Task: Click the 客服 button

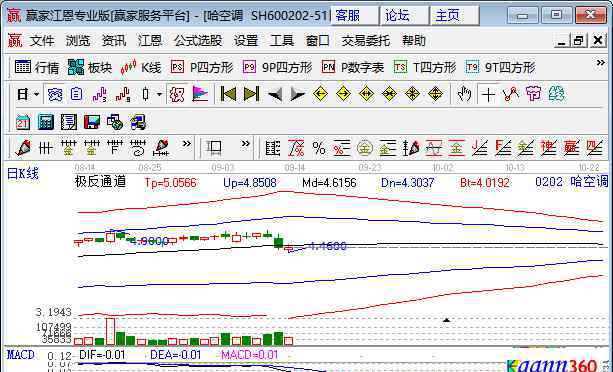Action: [354, 16]
